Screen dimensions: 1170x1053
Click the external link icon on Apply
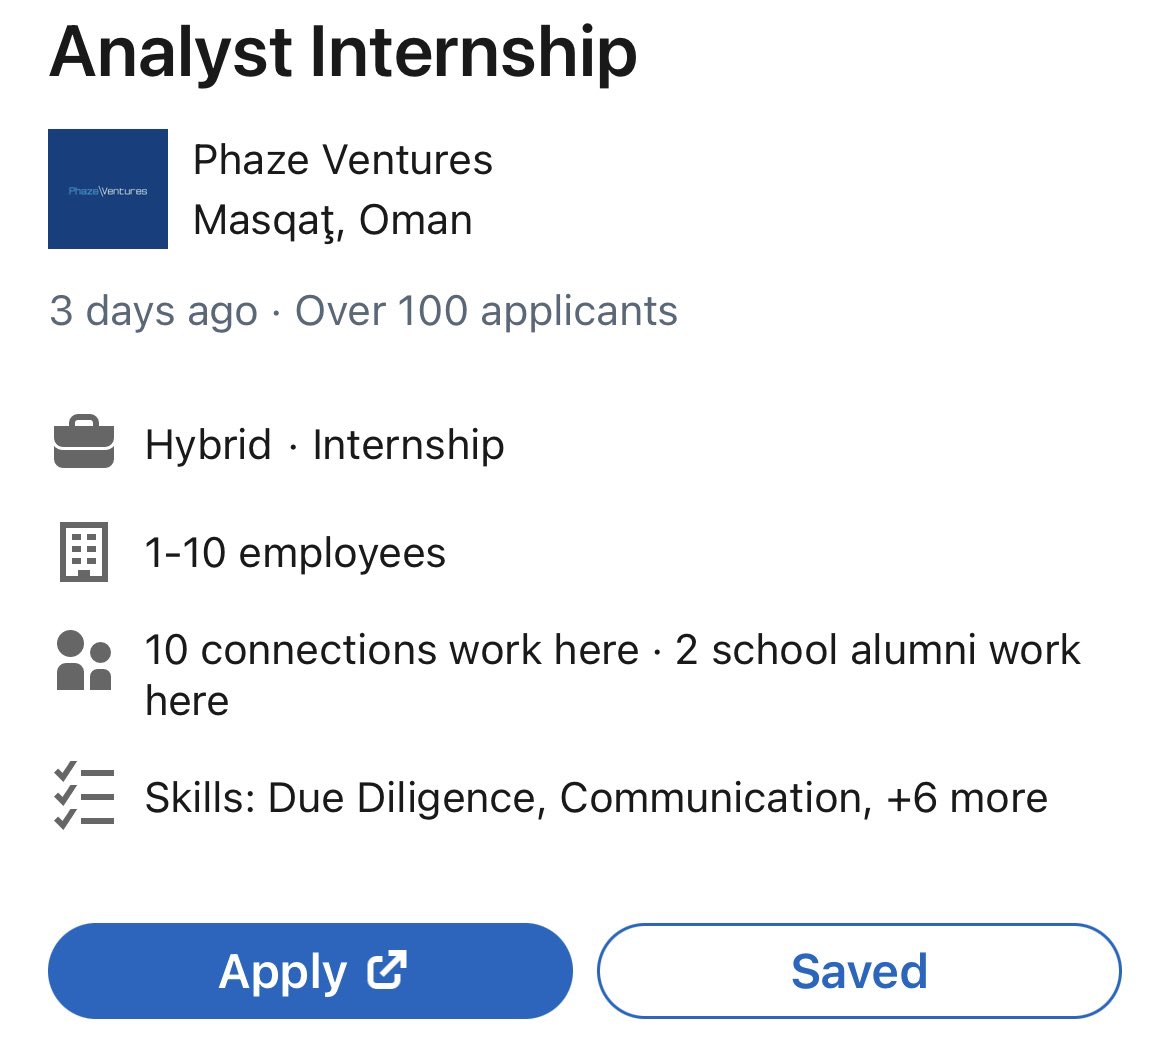coord(387,970)
